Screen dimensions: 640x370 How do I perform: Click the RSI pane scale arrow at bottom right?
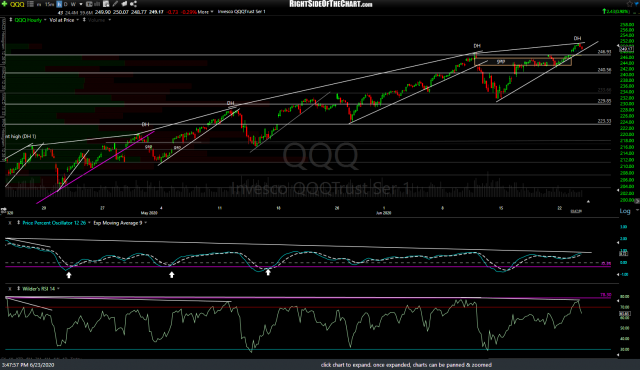[618, 355]
